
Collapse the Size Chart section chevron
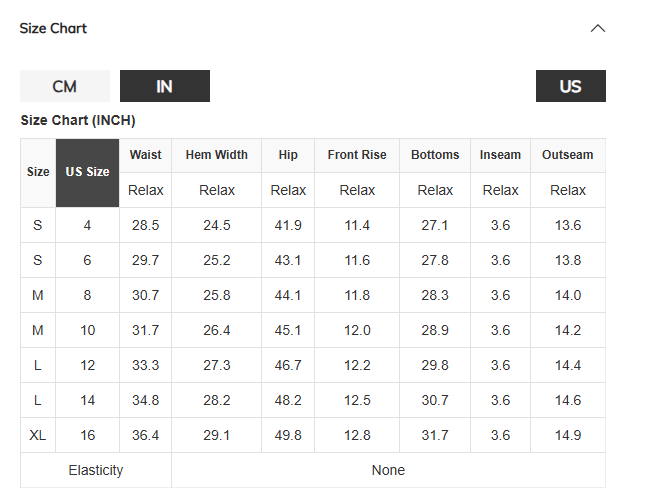(597, 29)
